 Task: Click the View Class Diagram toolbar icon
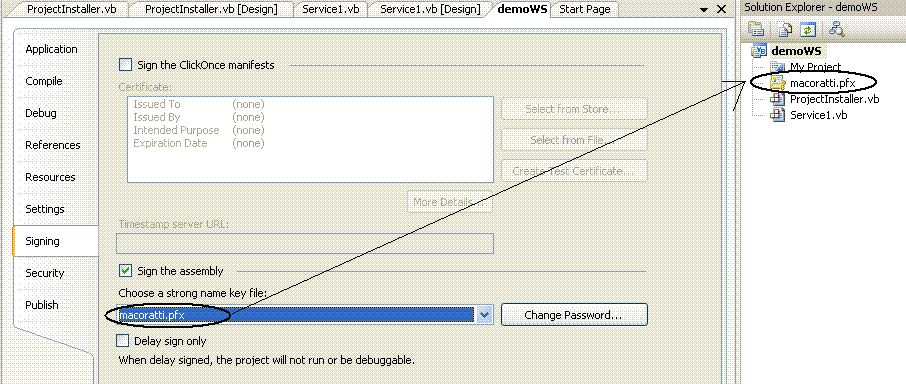click(x=836, y=29)
